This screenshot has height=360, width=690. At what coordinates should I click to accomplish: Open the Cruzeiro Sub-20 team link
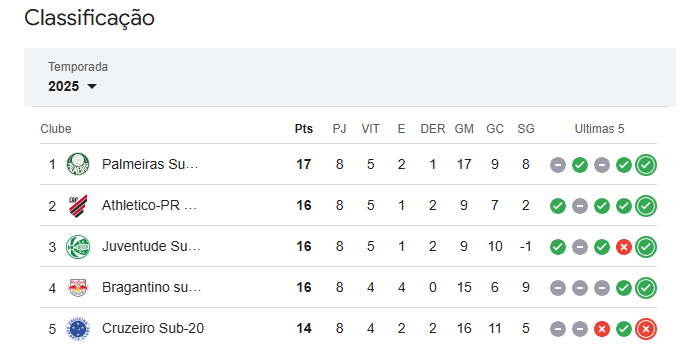153,328
